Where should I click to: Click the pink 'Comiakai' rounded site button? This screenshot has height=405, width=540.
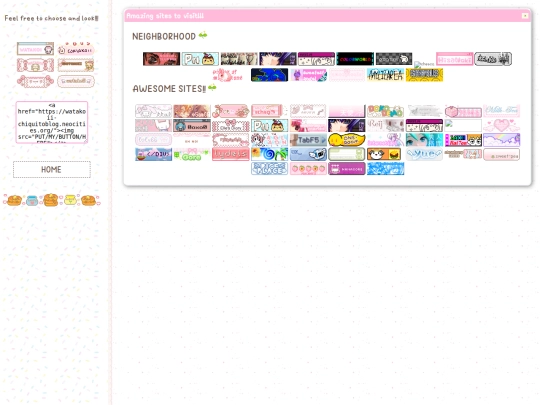[76, 49]
